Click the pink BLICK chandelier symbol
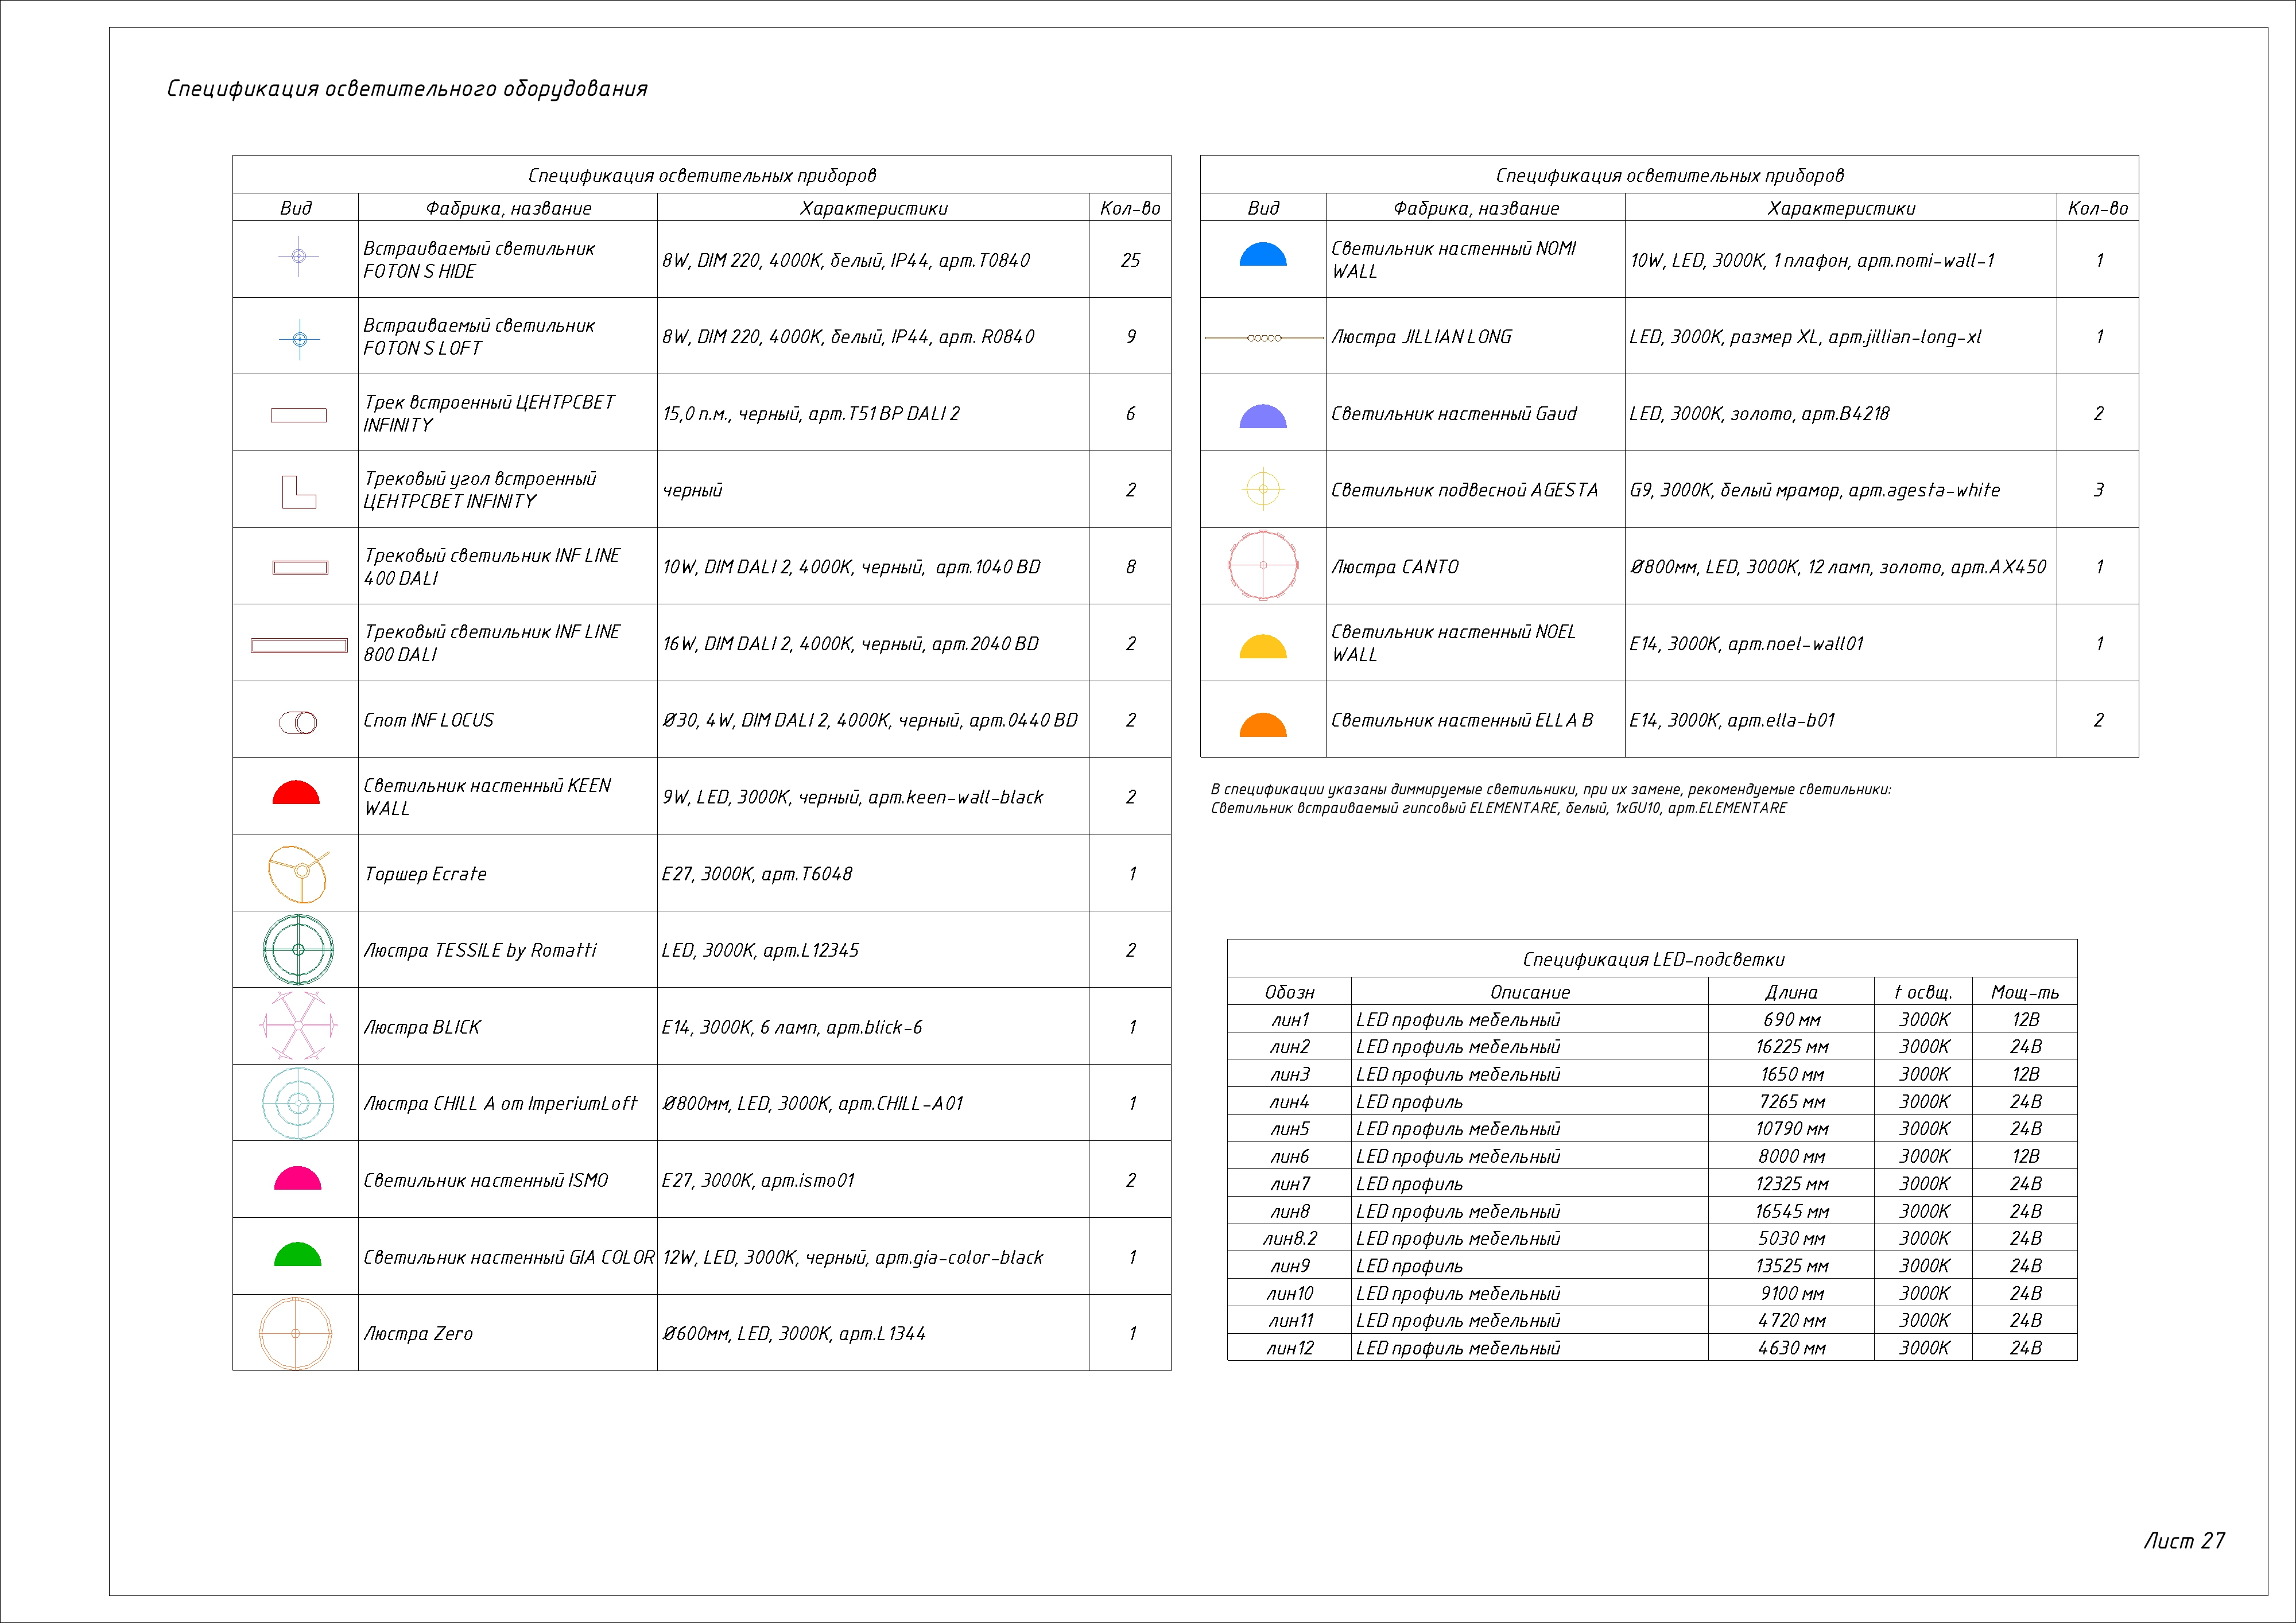2296x1623 pixels. pyautogui.click(x=297, y=1026)
